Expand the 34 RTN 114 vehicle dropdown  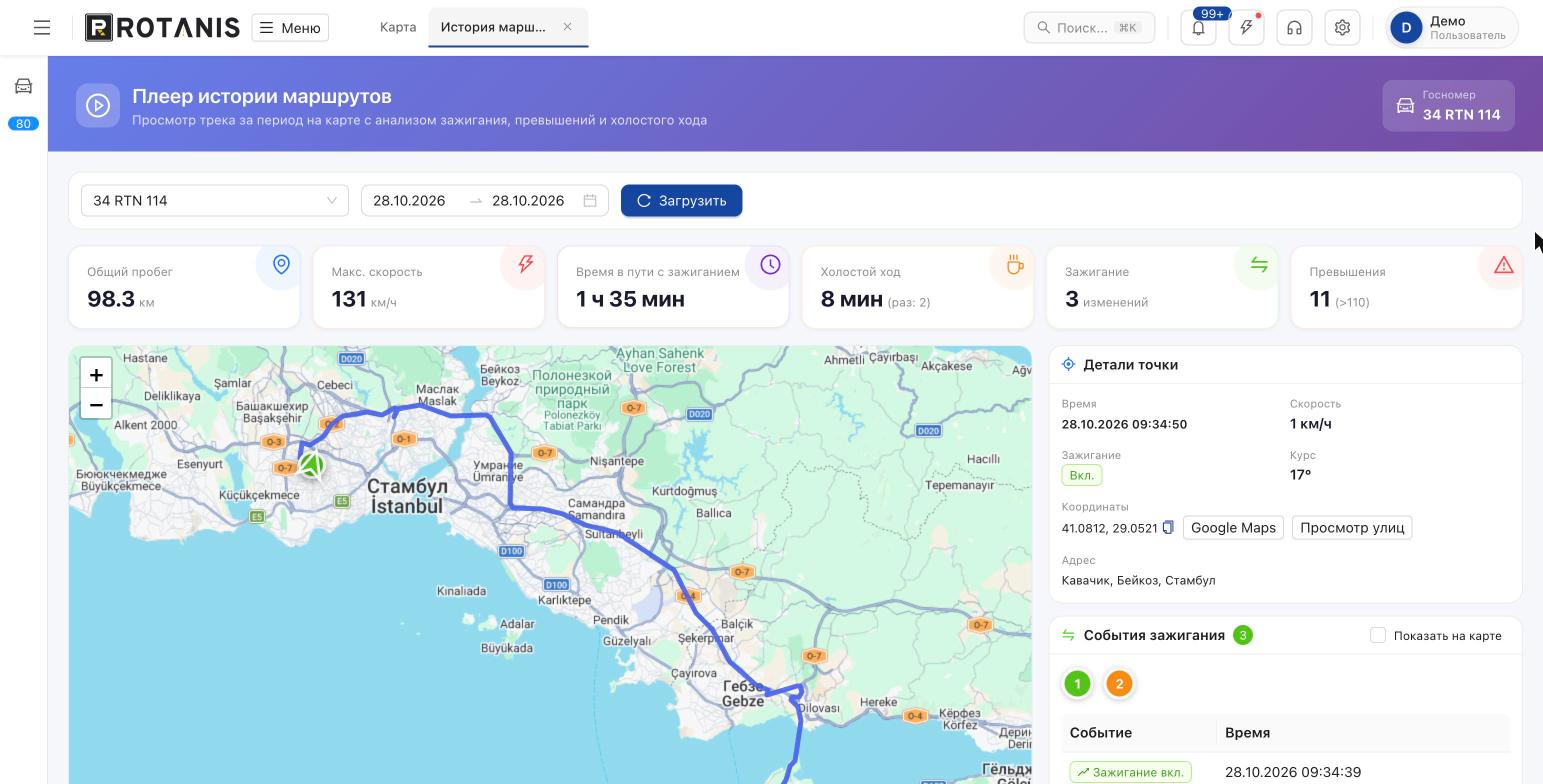(x=215, y=201)
